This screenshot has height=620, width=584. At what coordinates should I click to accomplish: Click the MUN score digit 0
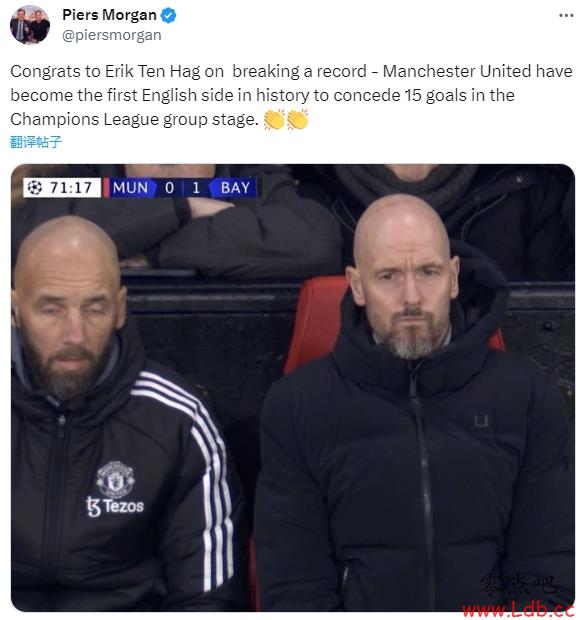pyautogui.click(x=169, y=187)
